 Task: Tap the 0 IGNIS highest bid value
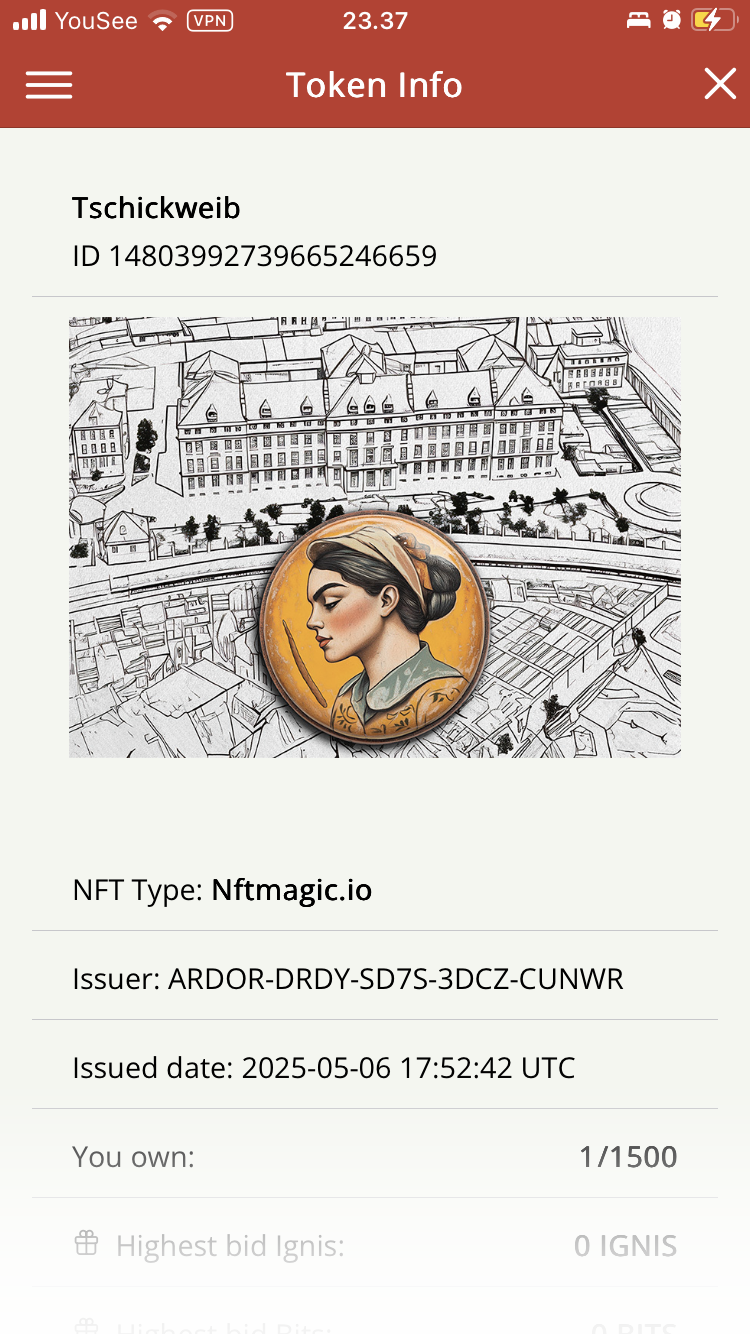(x=626, y=1246)
